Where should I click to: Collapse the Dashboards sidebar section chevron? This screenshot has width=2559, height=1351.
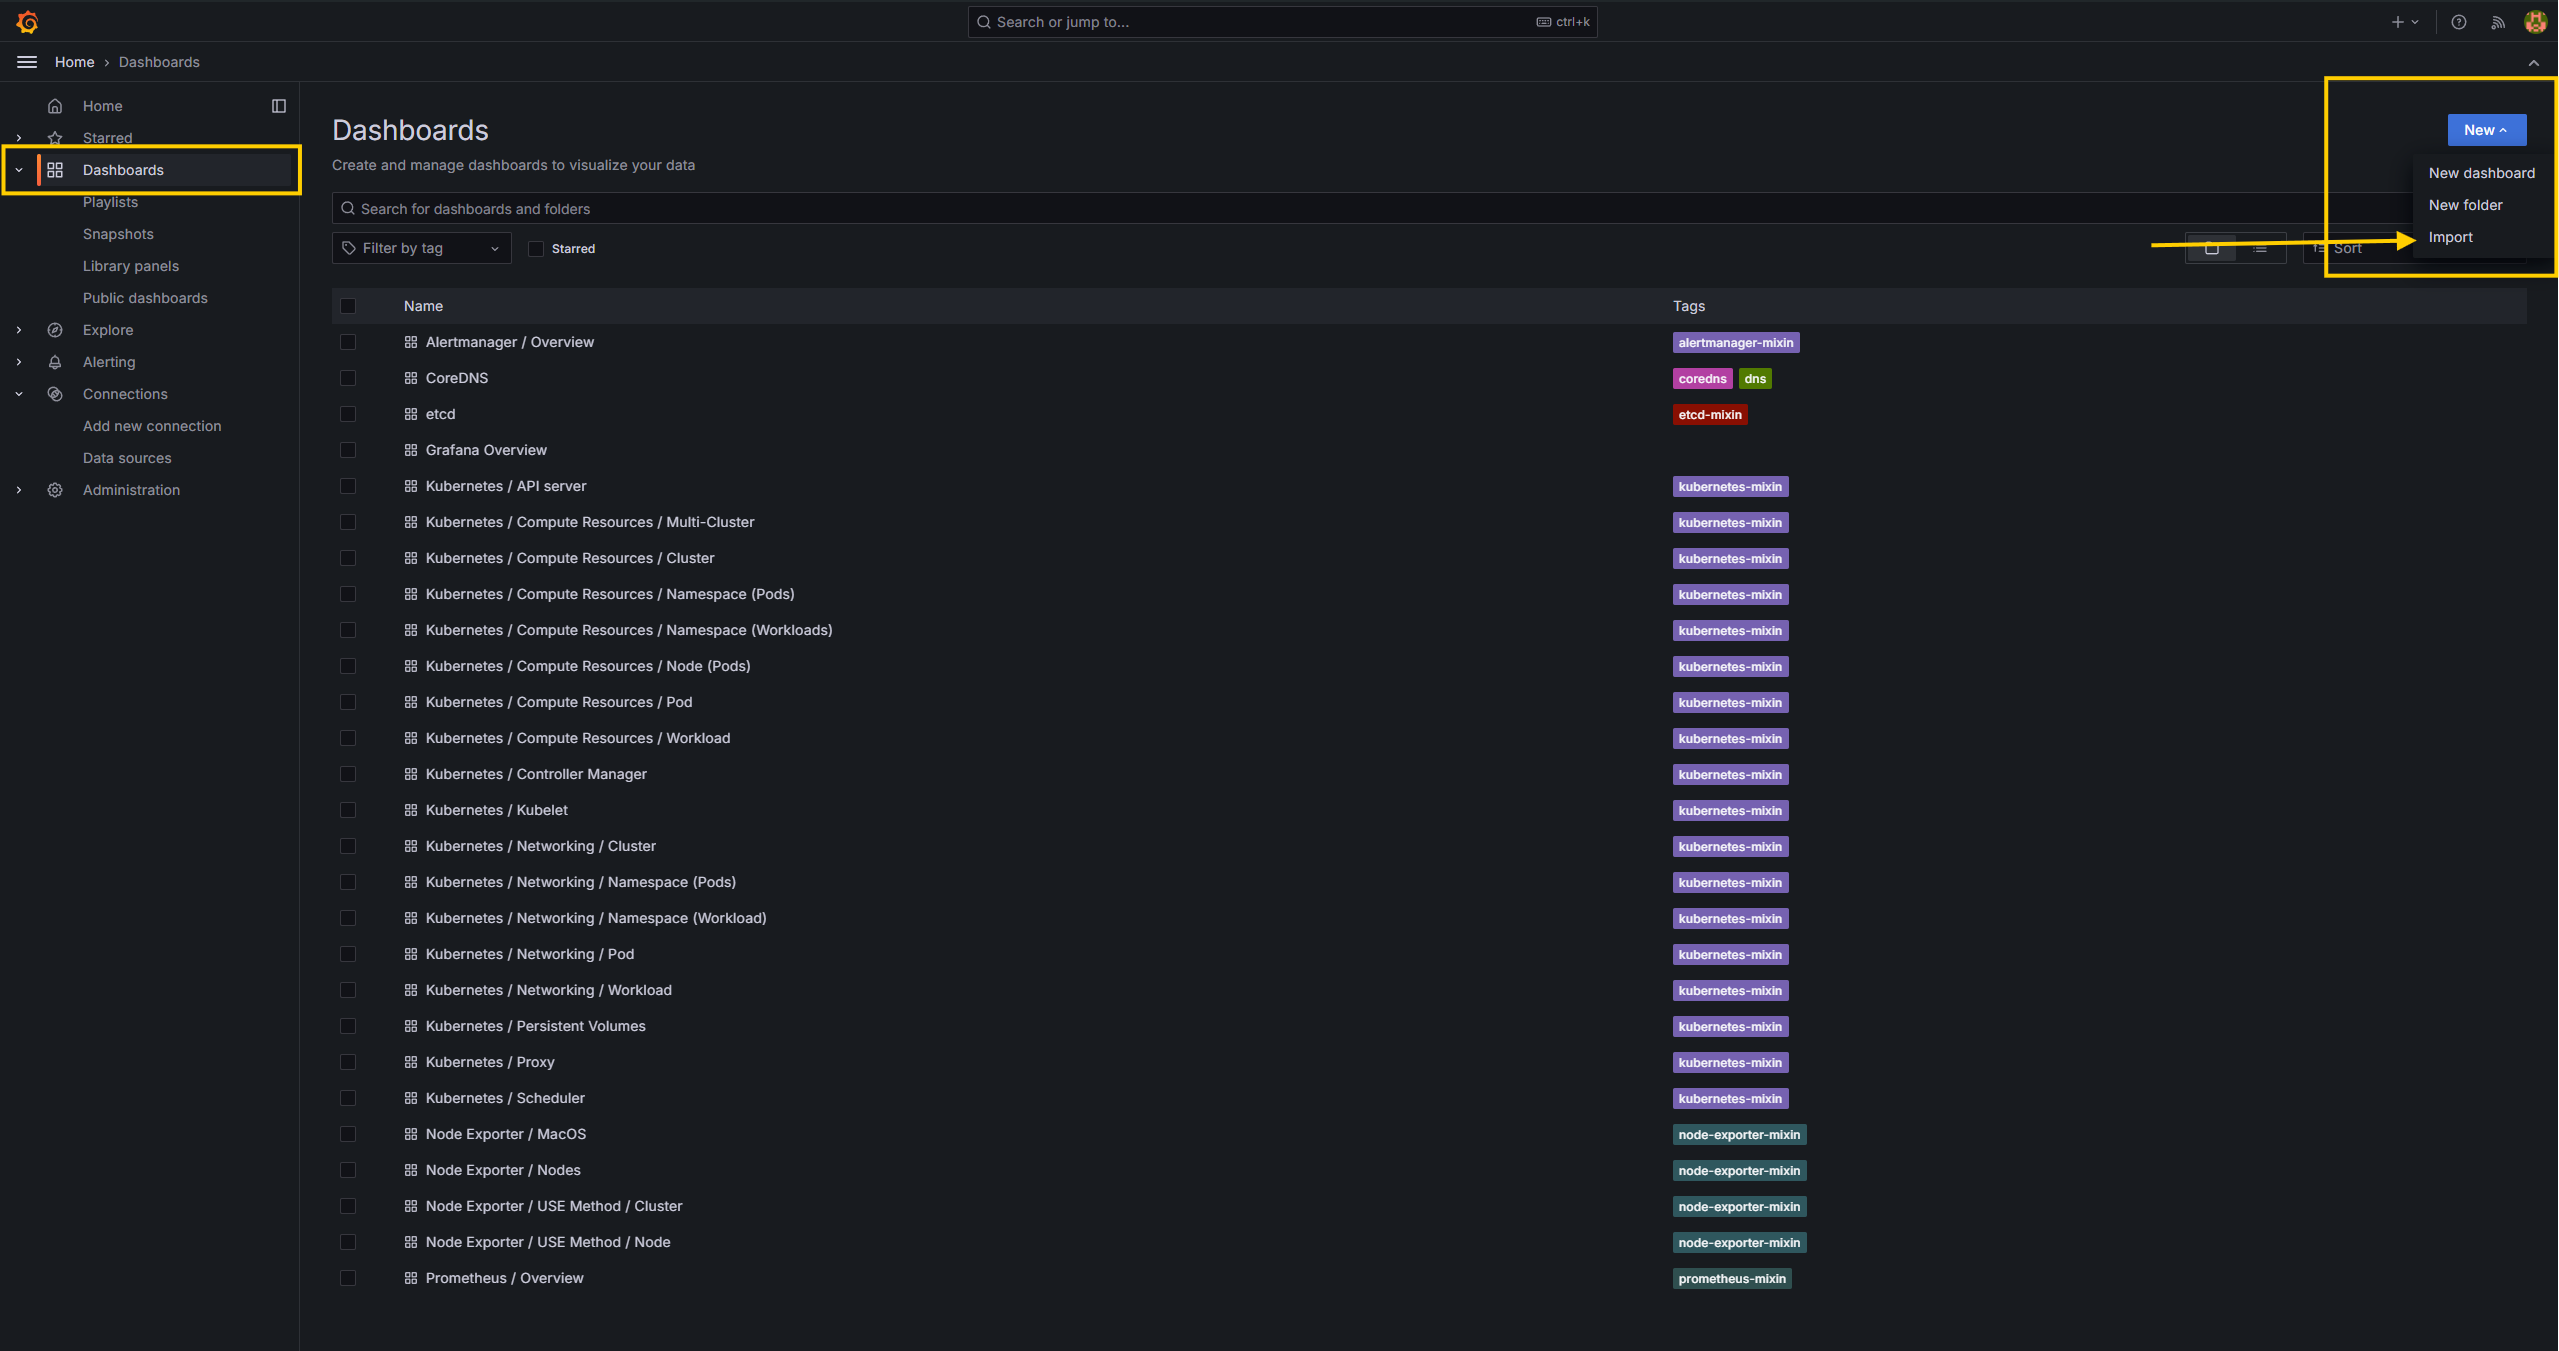[19, 170]
